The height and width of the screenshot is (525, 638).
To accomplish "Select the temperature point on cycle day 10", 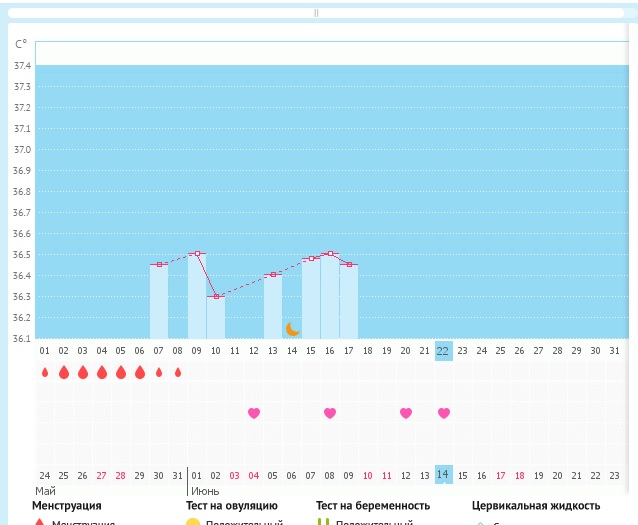I will 216,296.
